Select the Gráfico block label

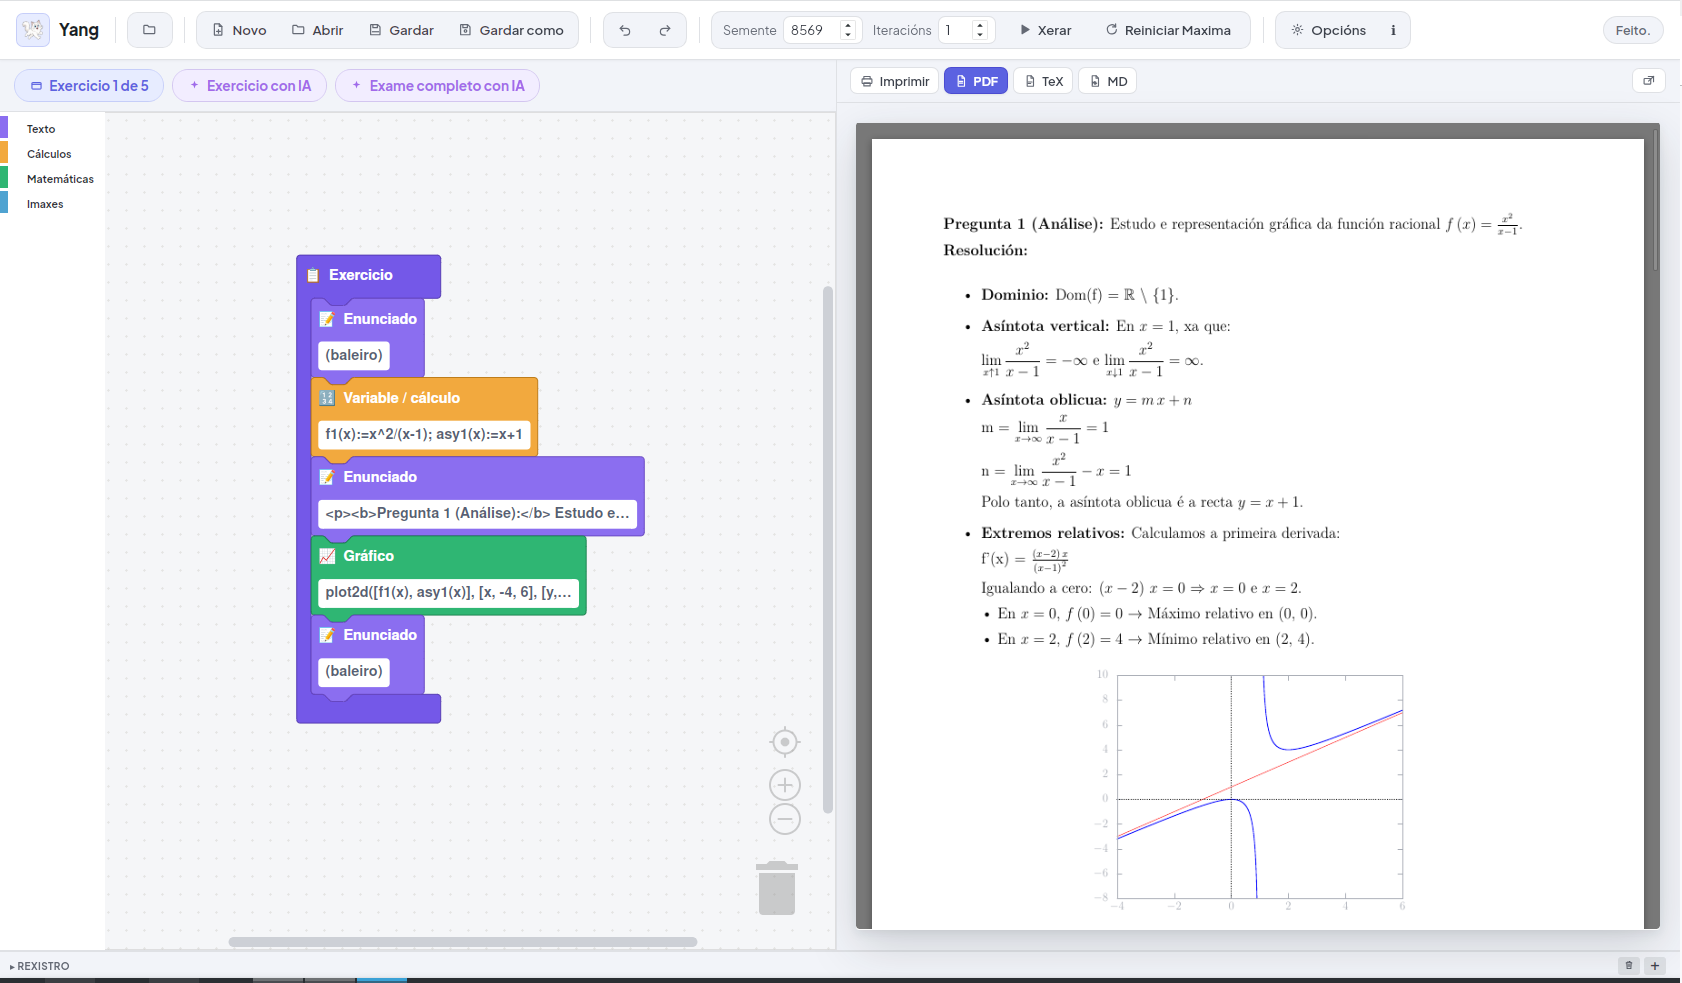coord(369,556)
